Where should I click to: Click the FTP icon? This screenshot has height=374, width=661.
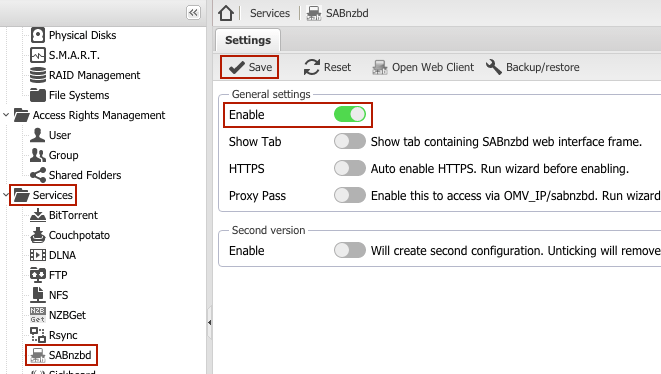(x=38, y=275)
